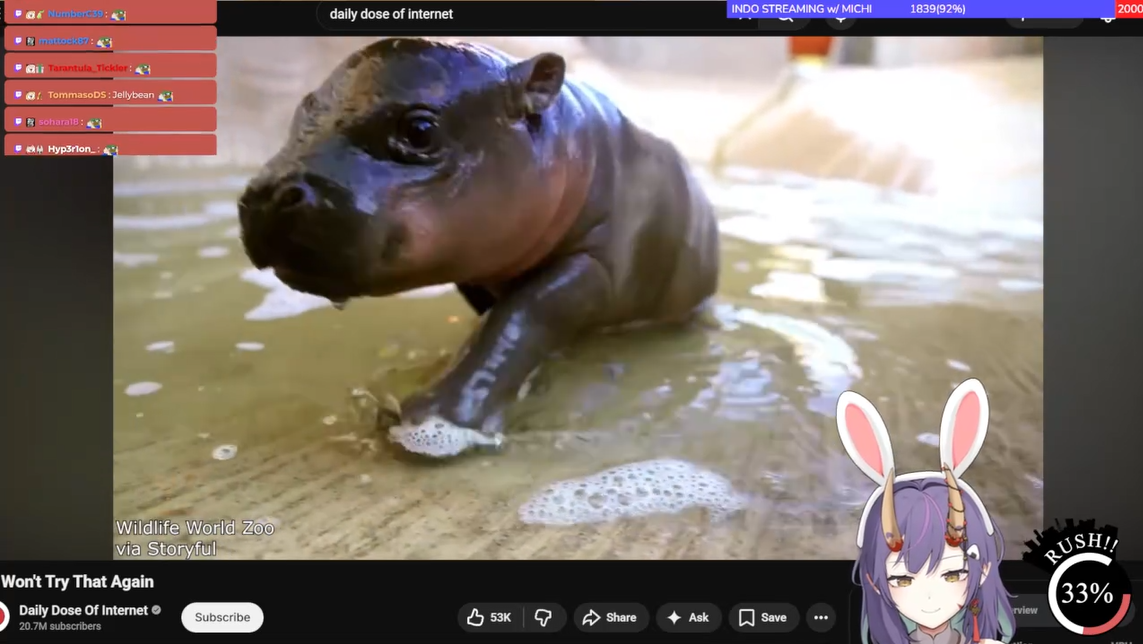Click the Wildlife World Zoo via Storyful caption

click(195, 538)
